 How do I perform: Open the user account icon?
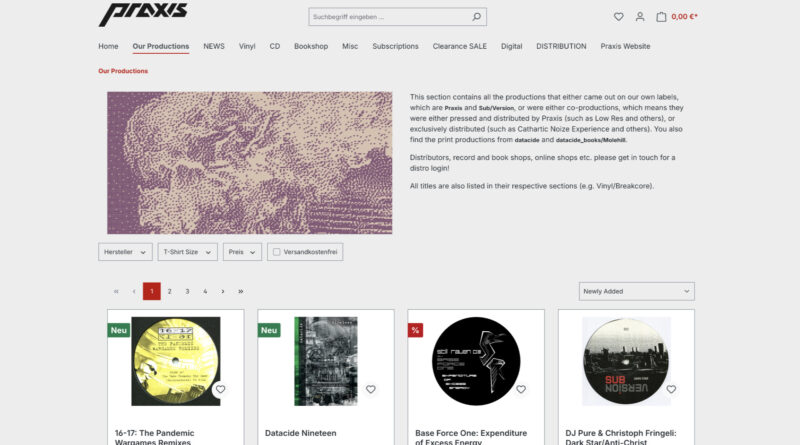pos(640,17)
